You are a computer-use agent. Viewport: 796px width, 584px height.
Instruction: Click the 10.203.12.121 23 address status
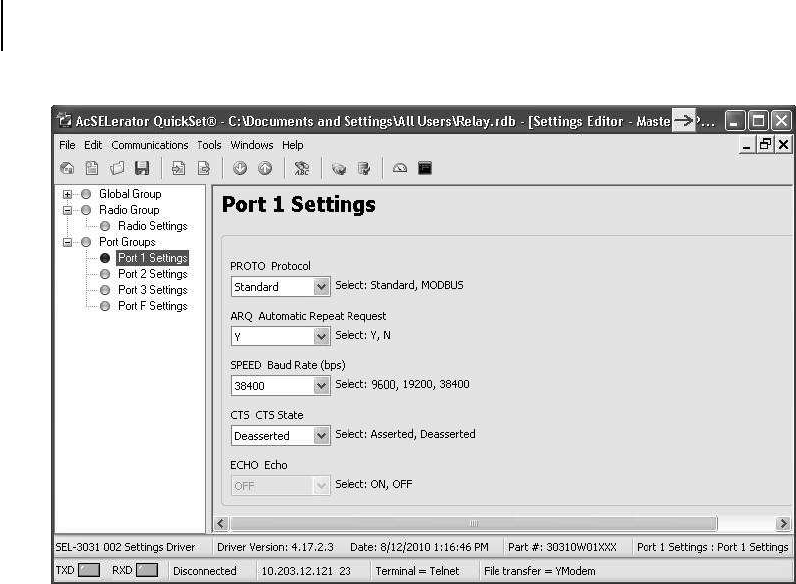click(x=306, y=571)
